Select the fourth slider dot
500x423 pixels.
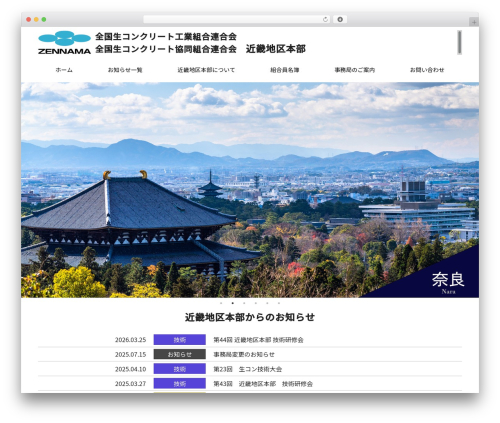256,303
